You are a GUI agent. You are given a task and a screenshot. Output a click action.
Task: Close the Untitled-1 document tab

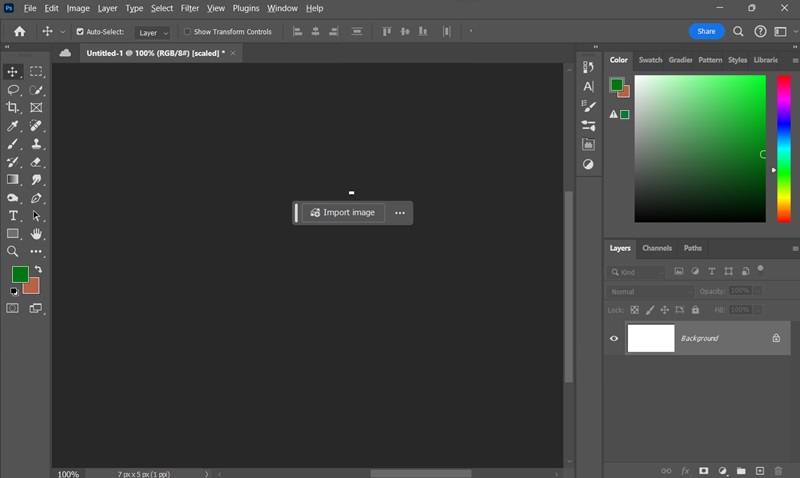coord(233,53)
